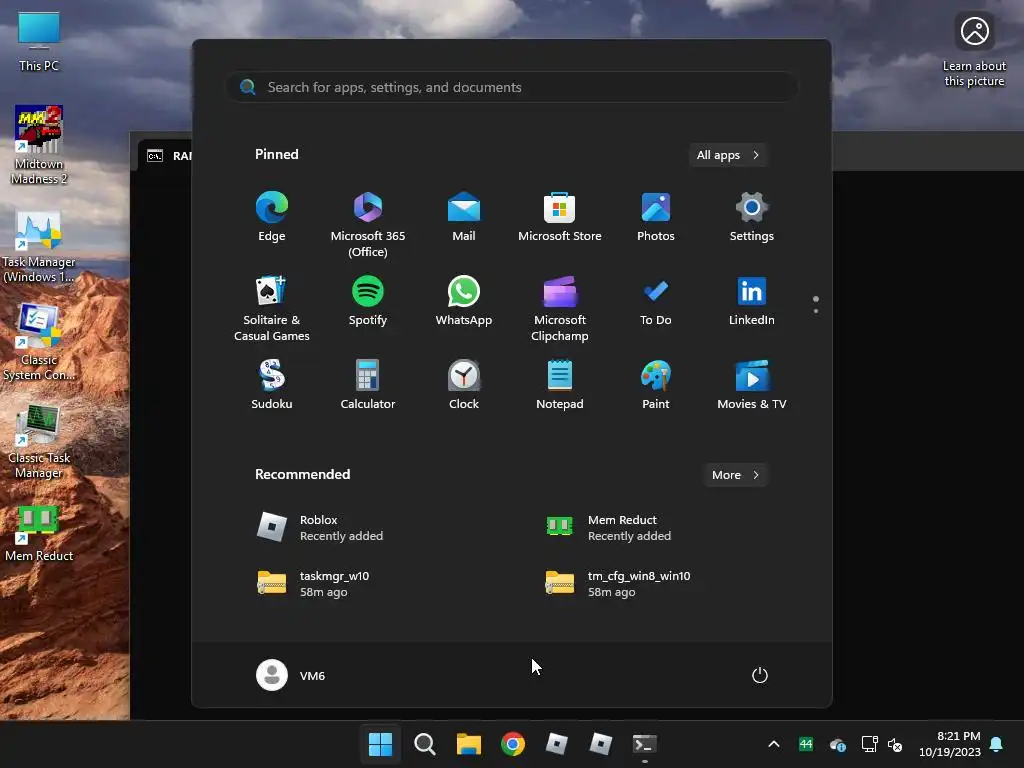Screen dimensions: 1024x768
Task: Launch Spotify from Start menu
Action: (368, 301)
